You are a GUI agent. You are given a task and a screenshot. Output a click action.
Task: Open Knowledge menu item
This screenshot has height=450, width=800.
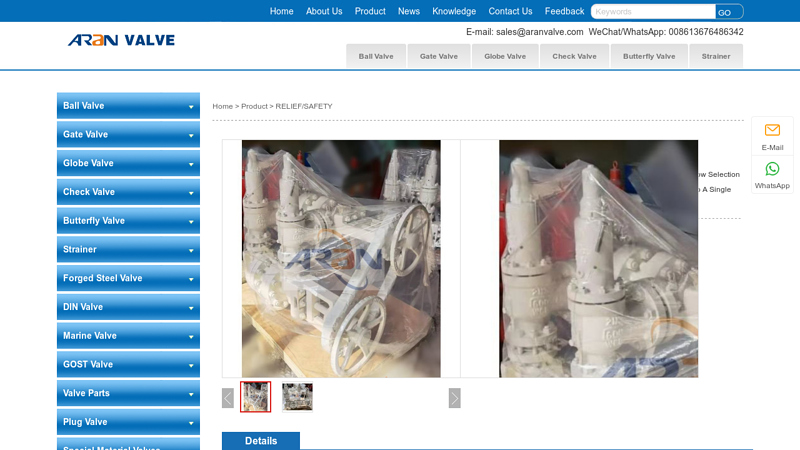(454, 11)
